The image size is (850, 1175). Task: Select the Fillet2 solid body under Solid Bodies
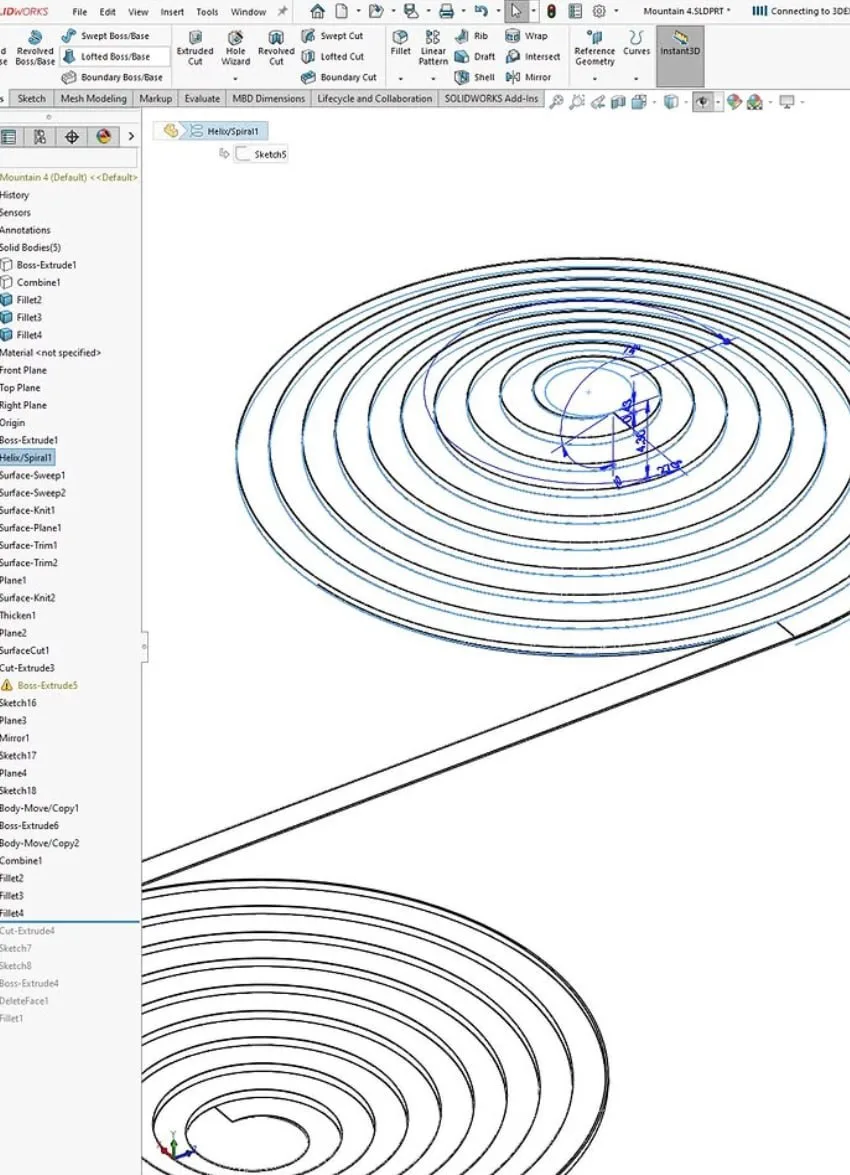pyautogui.click(x=22, y=300)
